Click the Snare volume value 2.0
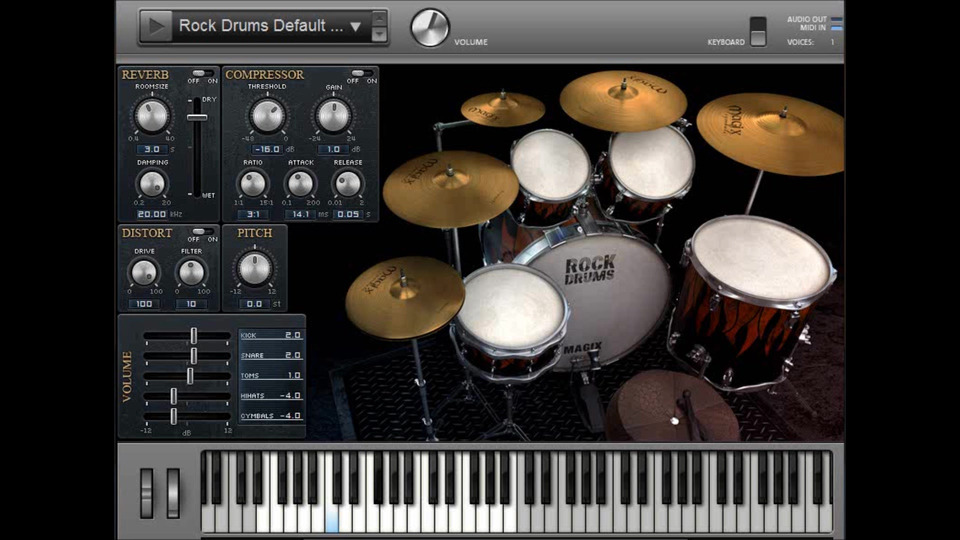 293,356
